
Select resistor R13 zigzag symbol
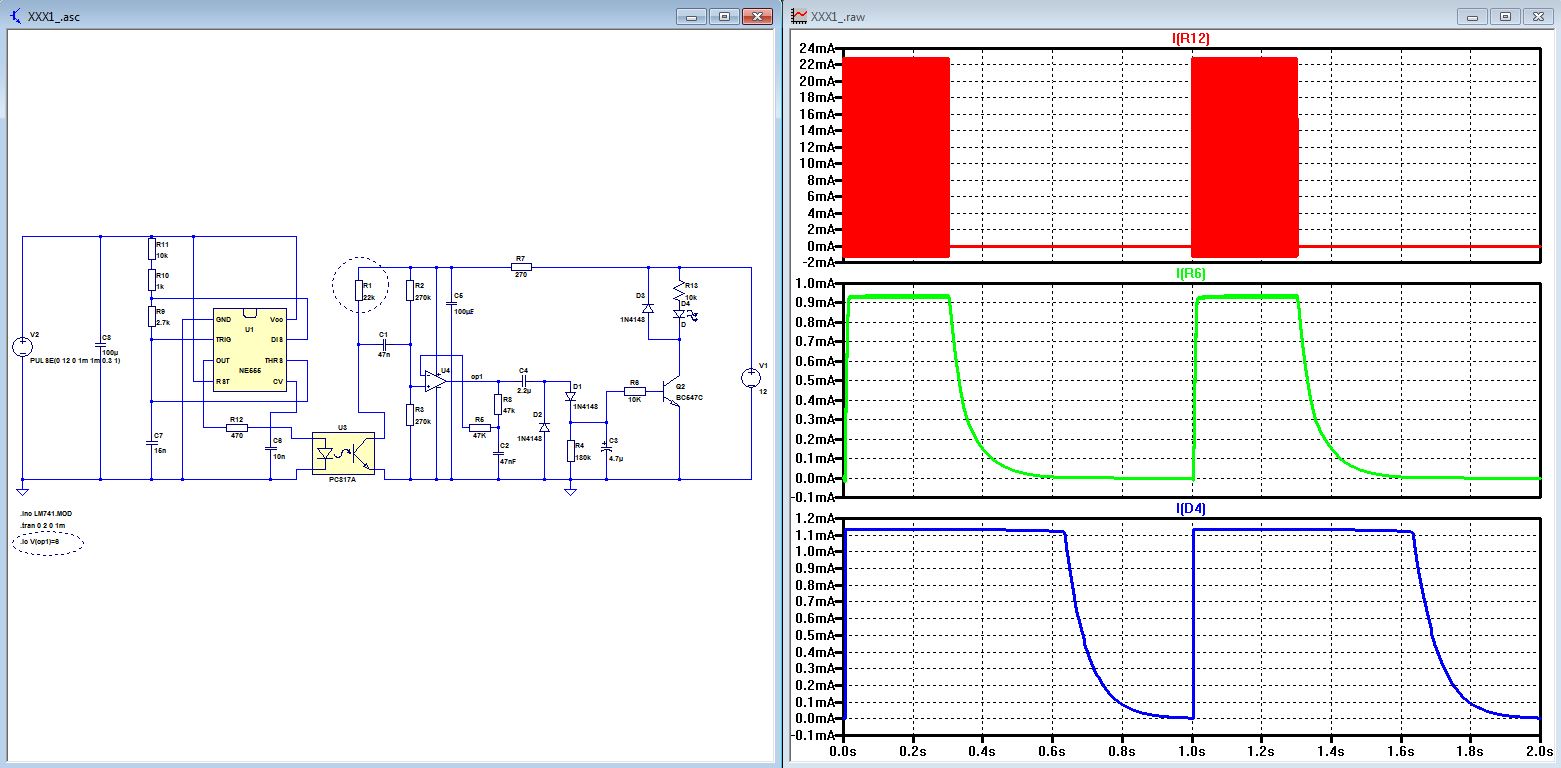pos(680,291)
